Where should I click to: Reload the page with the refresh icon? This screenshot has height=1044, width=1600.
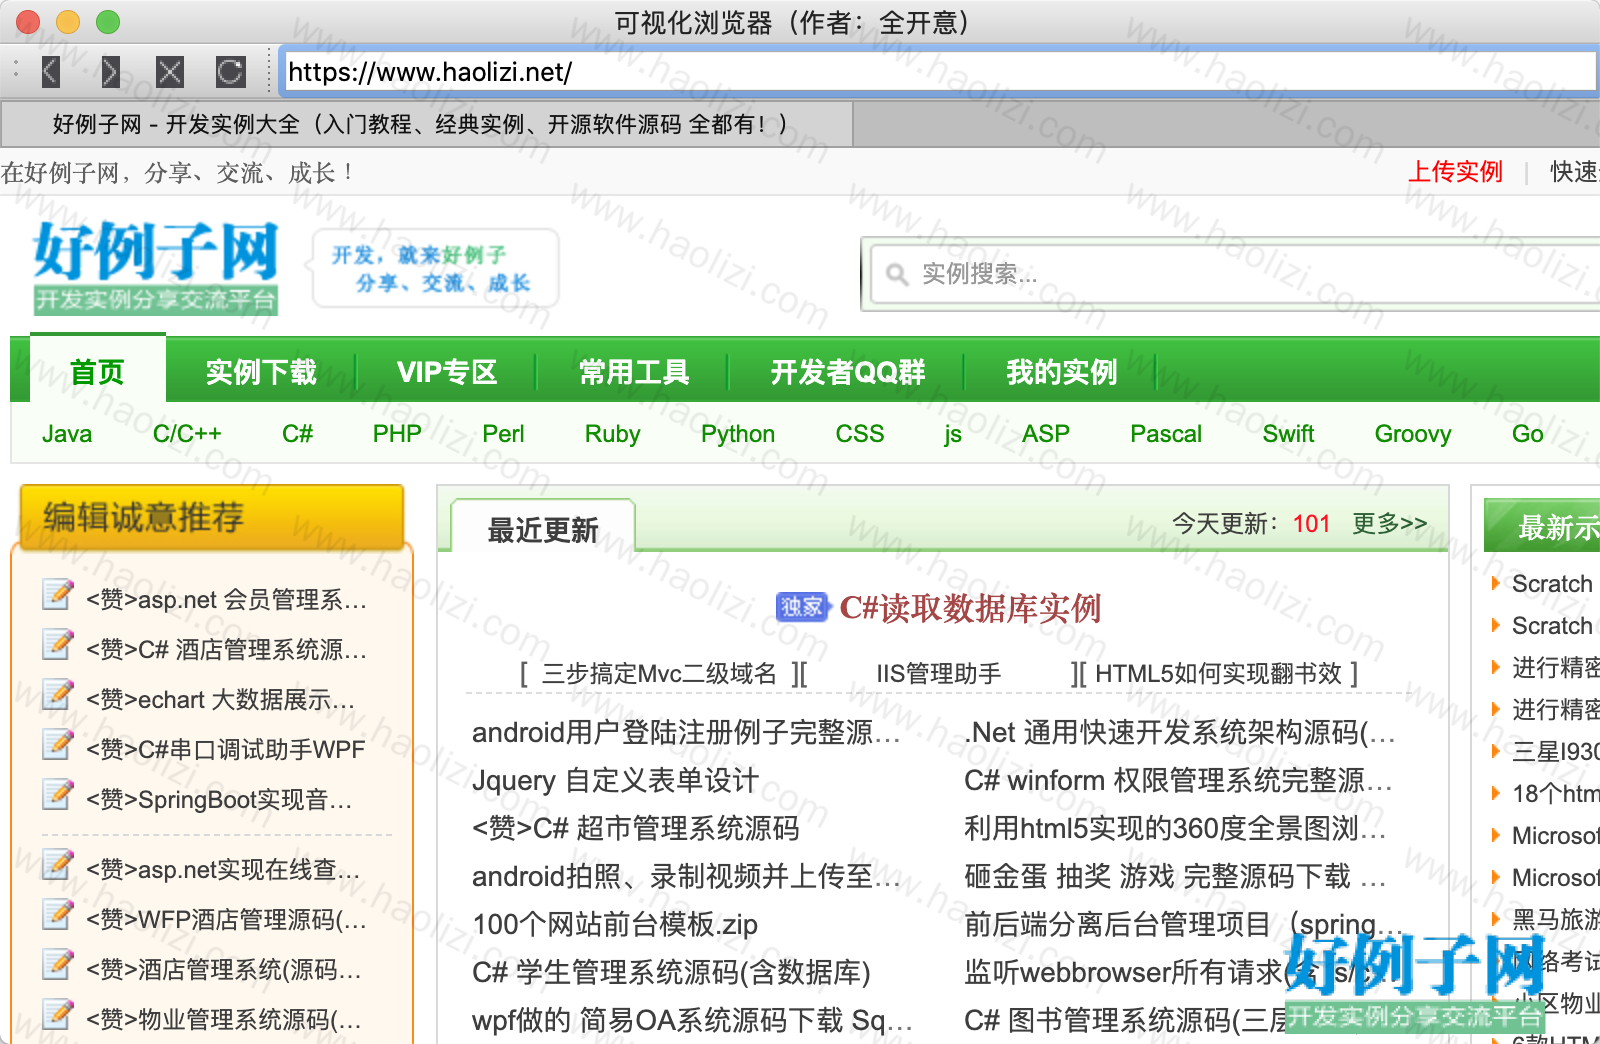[230, 72]
